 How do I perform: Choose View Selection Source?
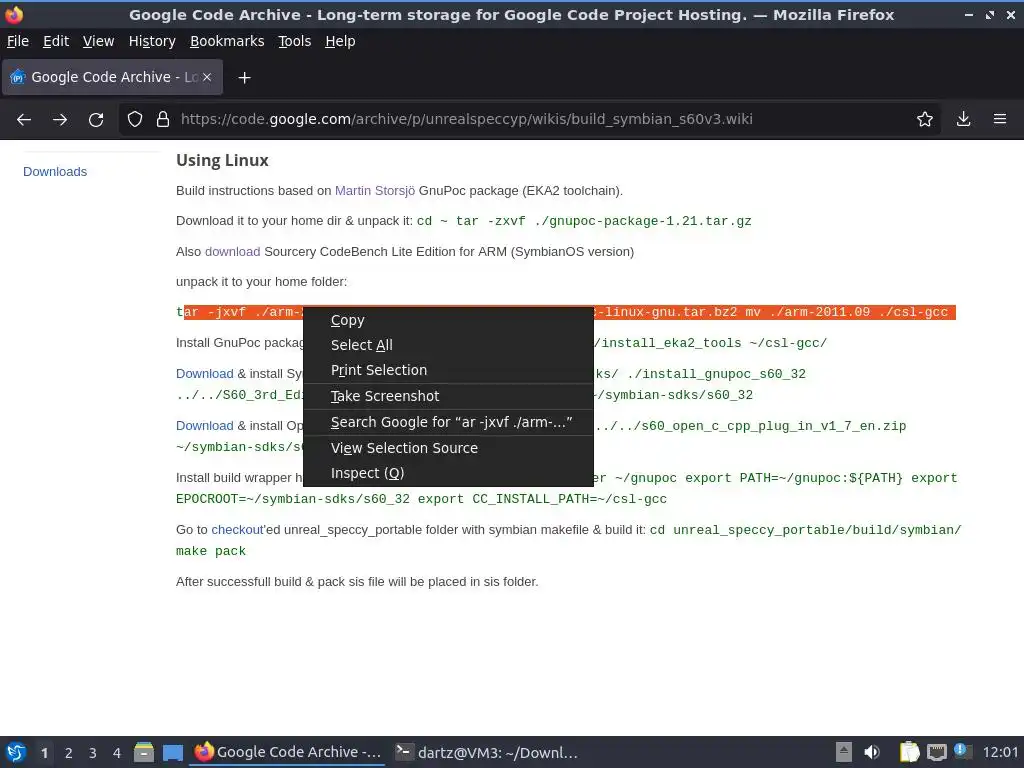pos(449,448)
